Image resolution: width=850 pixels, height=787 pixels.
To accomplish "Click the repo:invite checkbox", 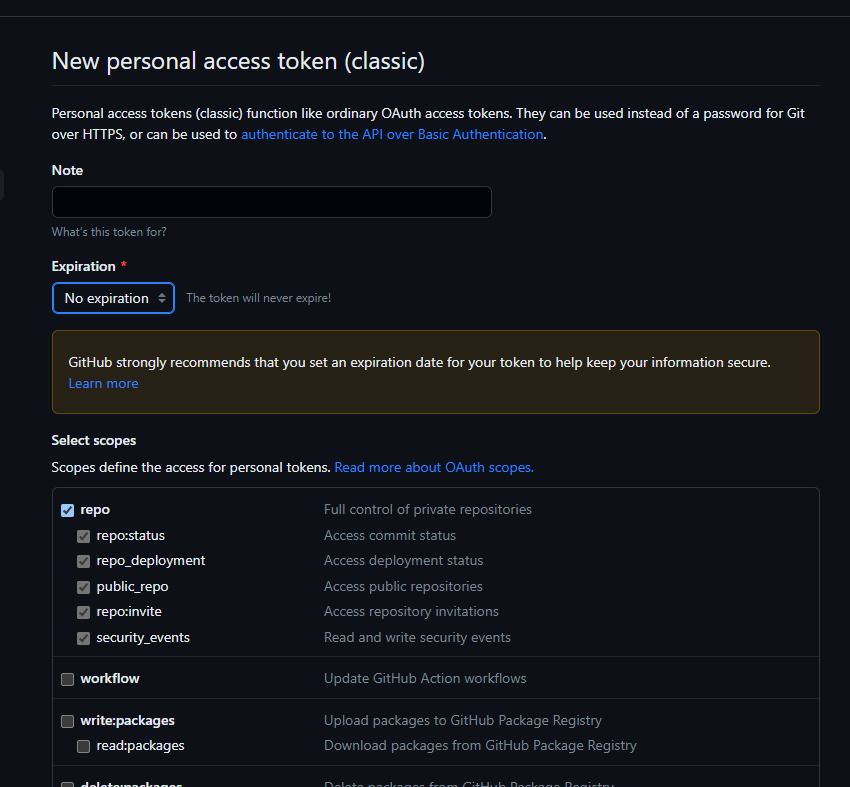I will coord(84,612).
